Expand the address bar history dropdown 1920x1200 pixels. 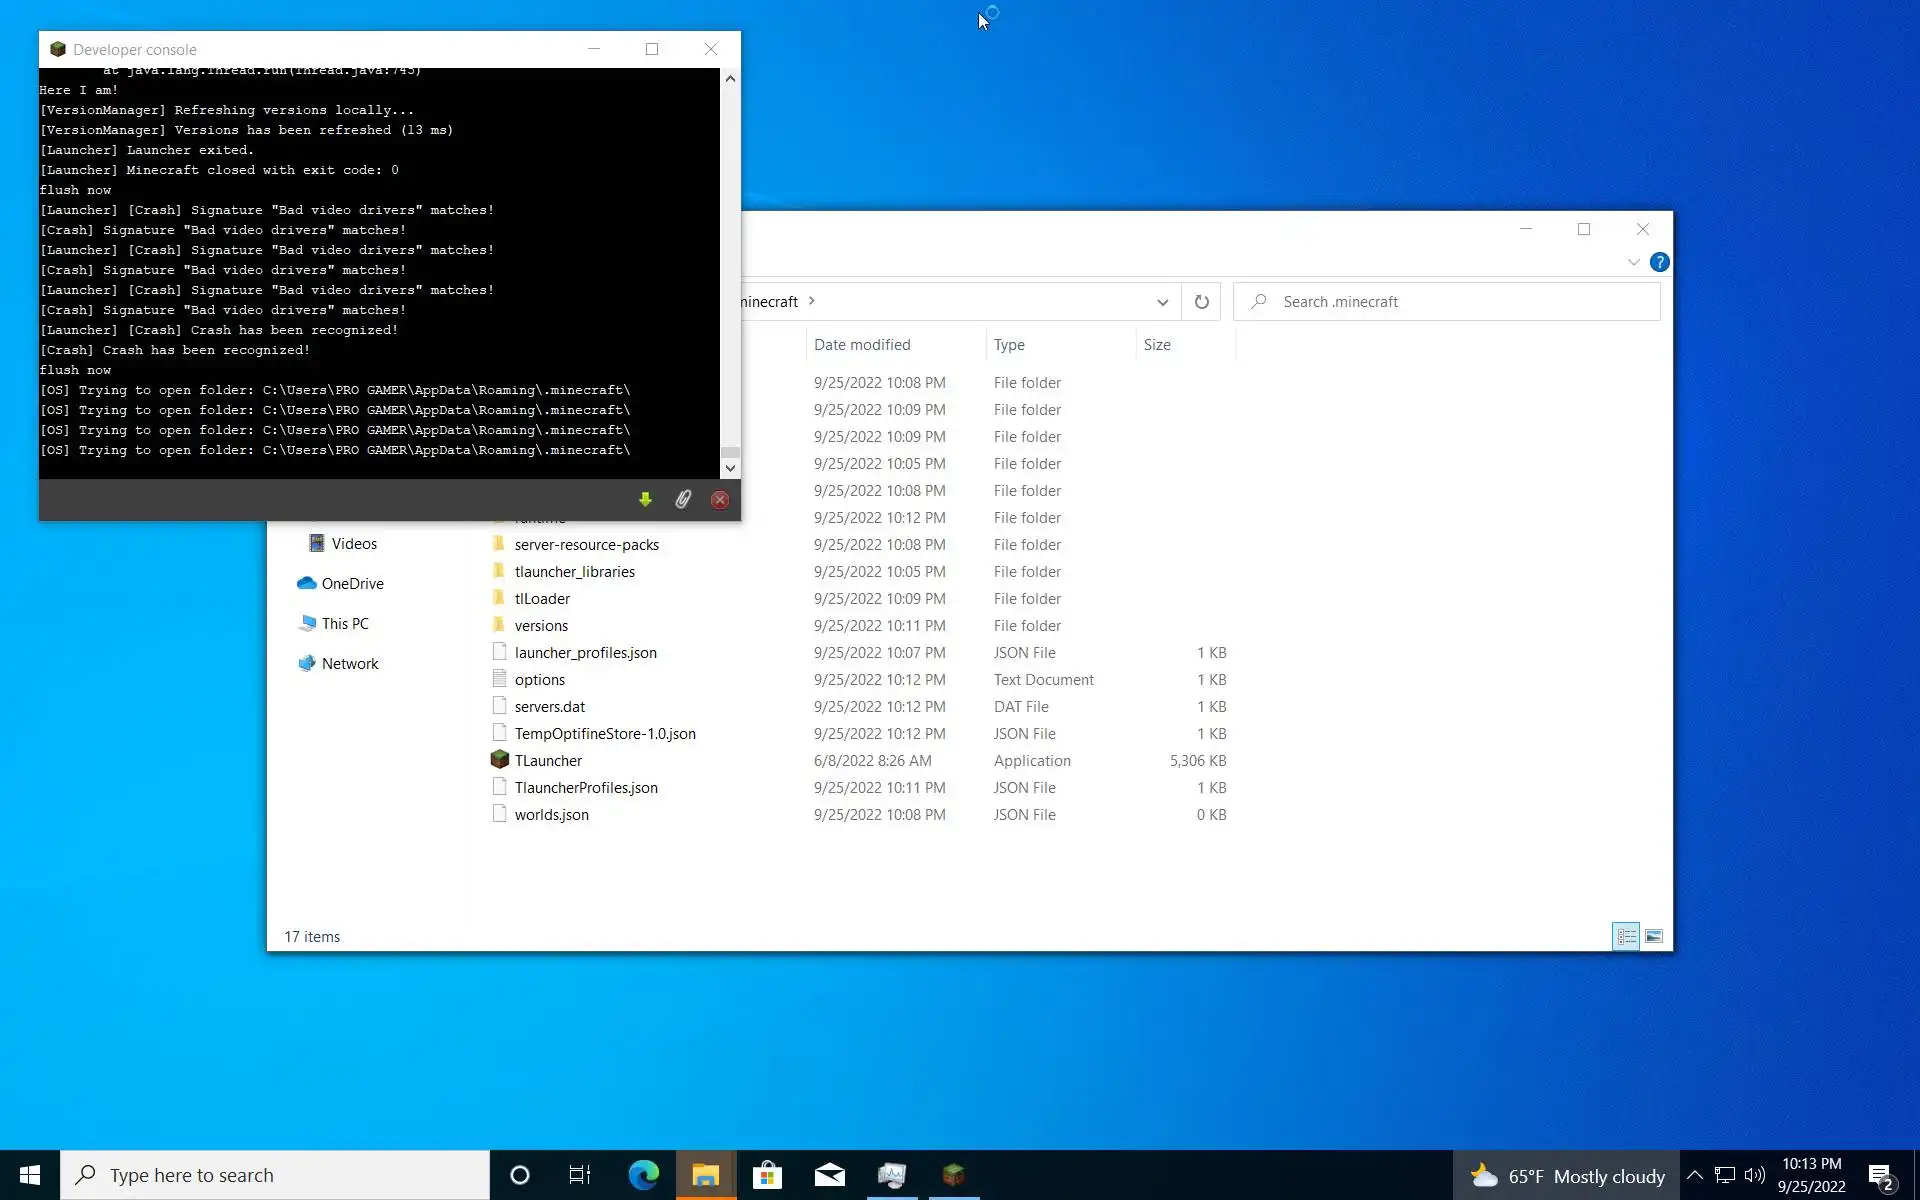[x=1162, y=302]
